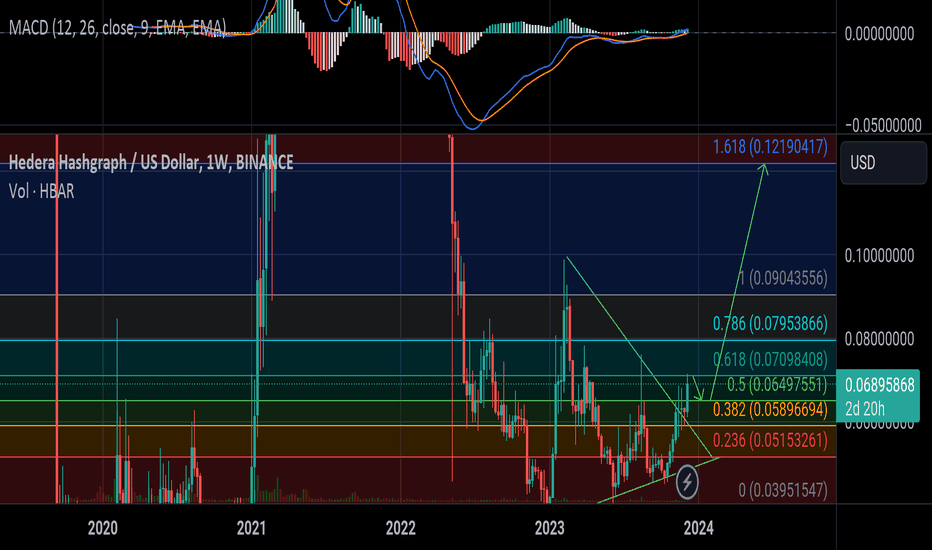Click the 2021 label on time axis
Screen dimensions: 932x550
[251, 528]
